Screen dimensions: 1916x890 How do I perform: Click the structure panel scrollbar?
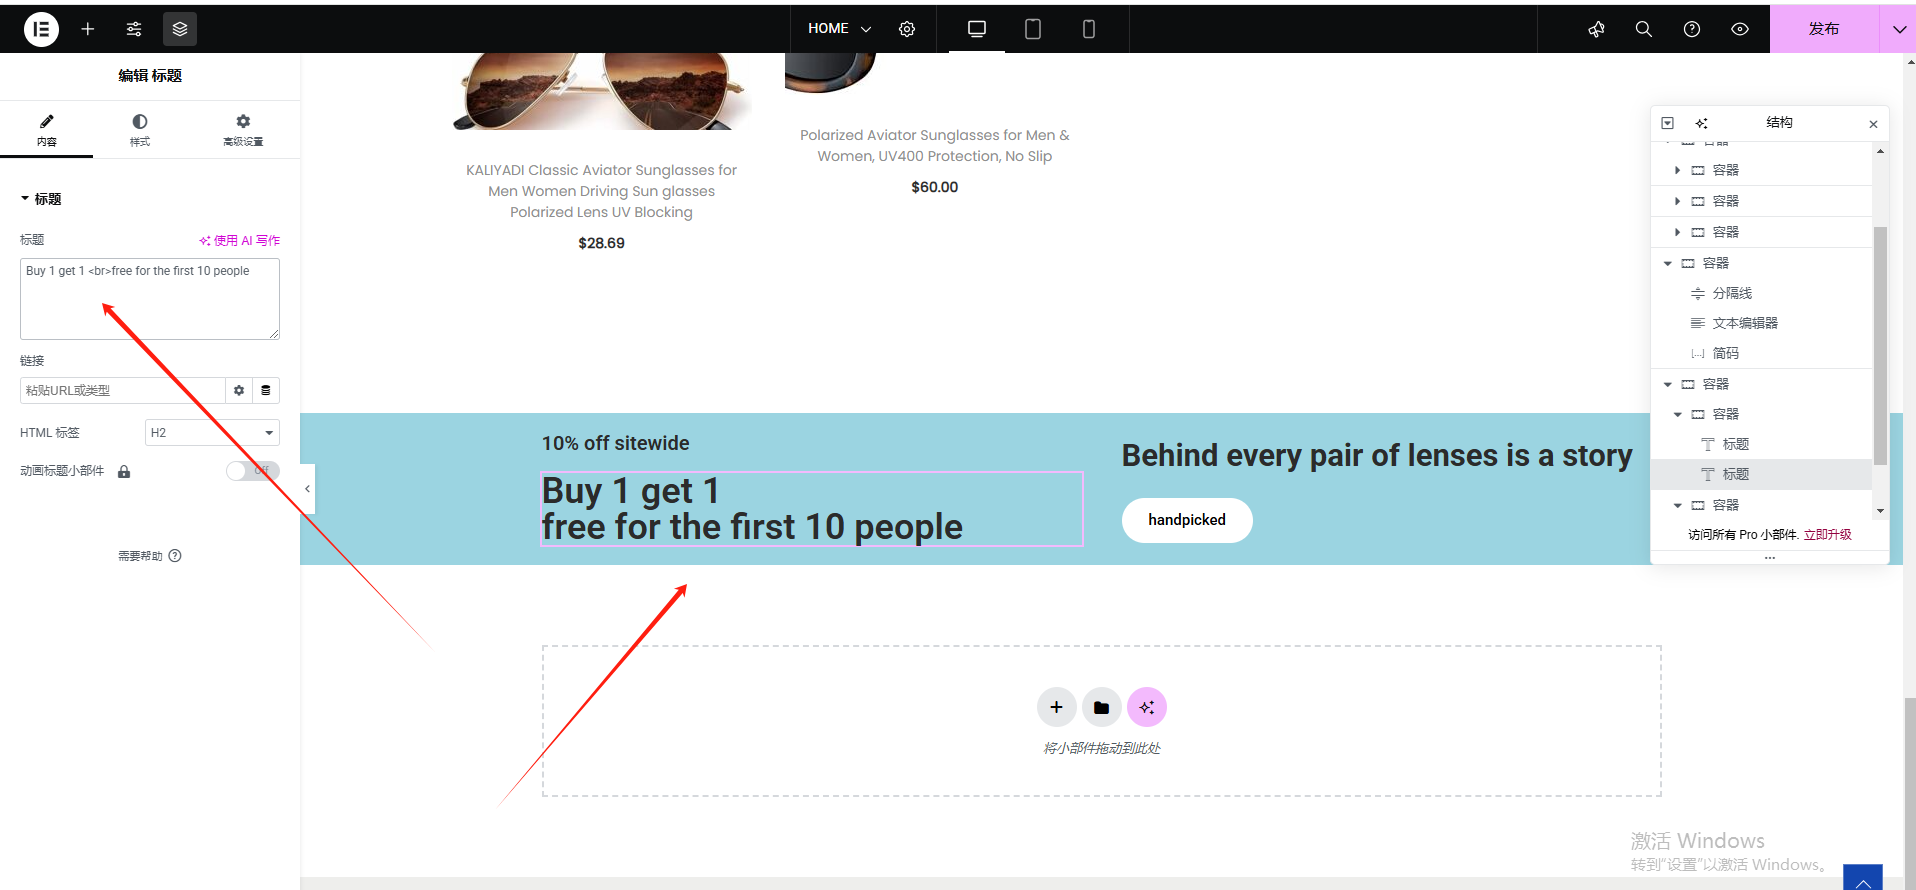tap(1880, 345)
